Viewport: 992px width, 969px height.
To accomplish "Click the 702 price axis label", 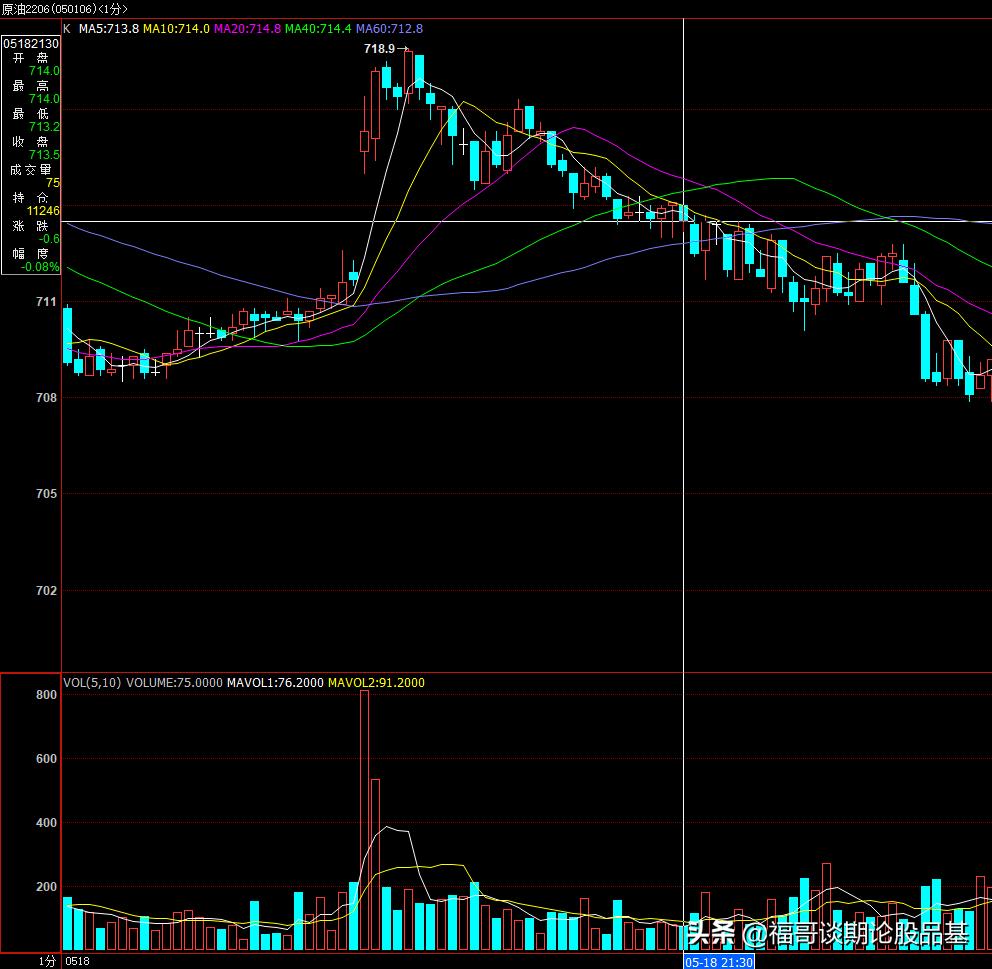I will pyautogui.click(x=46, y=591).
